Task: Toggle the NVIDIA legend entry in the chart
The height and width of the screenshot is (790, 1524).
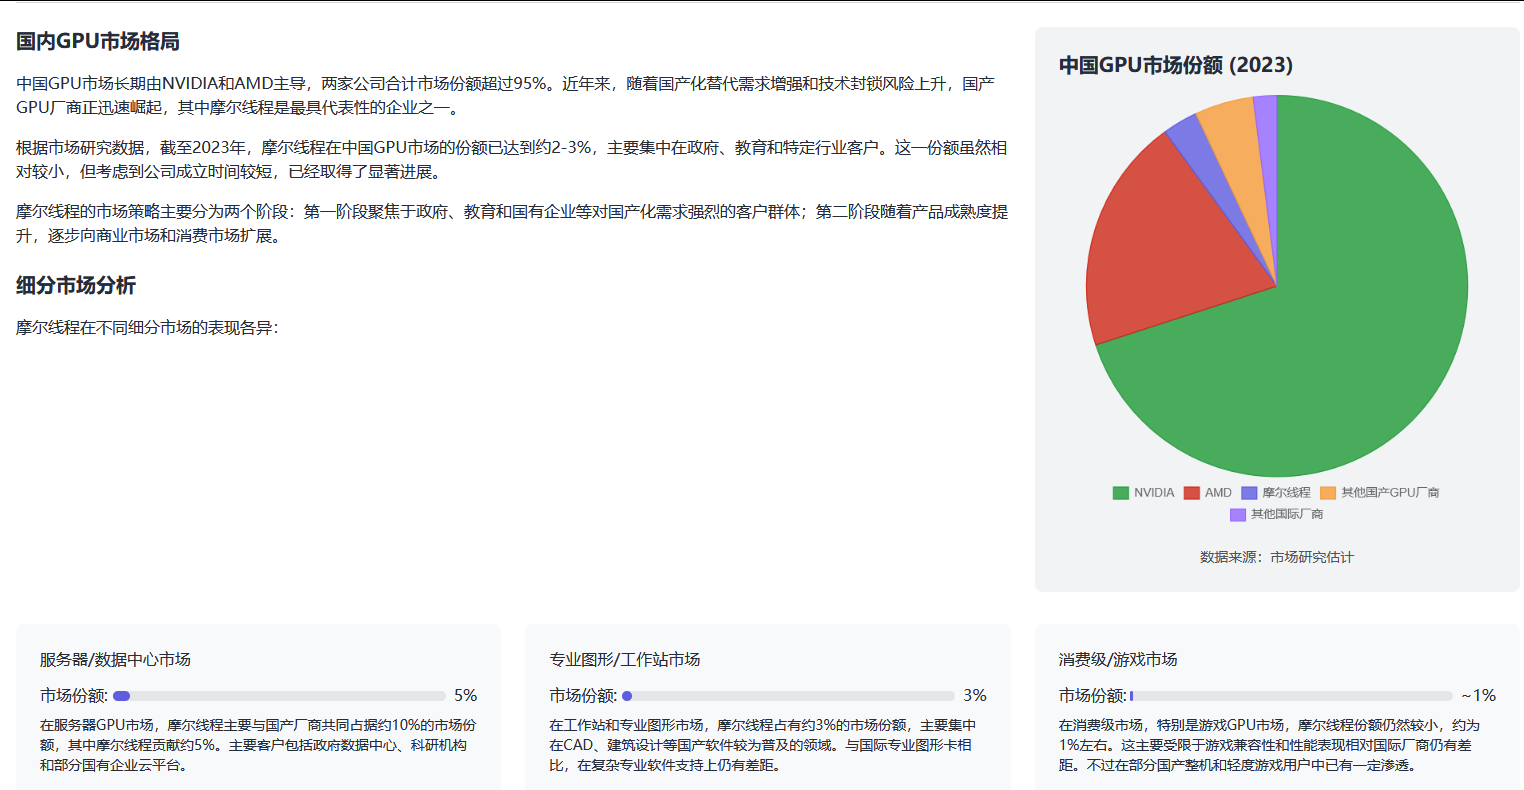Action: pos(1144,492)
